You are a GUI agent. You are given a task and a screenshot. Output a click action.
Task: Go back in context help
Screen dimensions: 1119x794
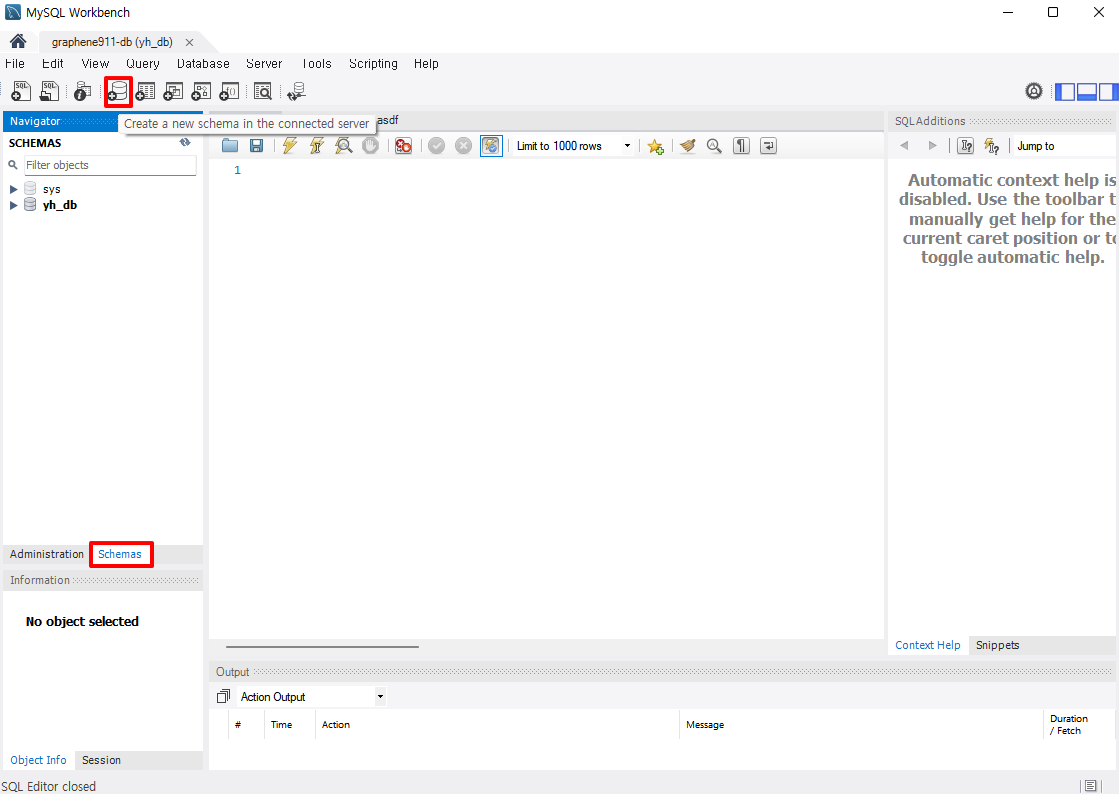[904, 146]
